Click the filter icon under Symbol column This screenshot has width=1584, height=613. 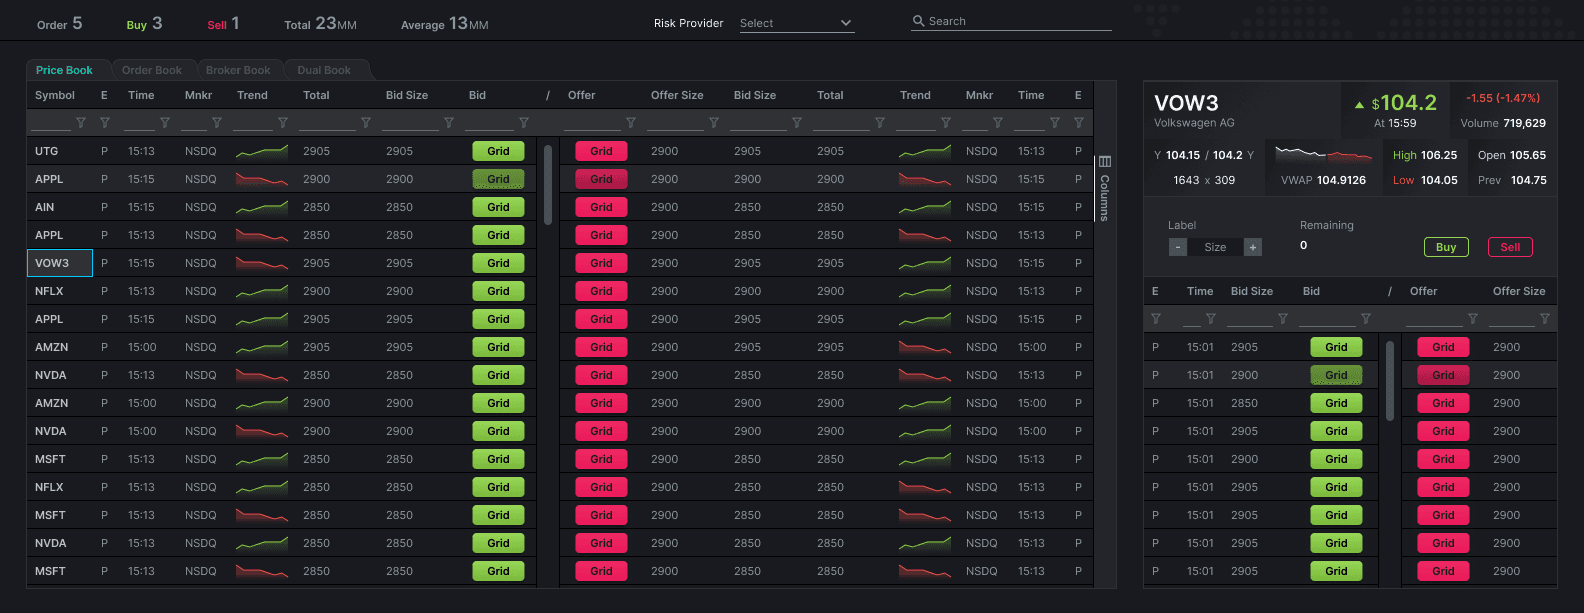(81, 123)
